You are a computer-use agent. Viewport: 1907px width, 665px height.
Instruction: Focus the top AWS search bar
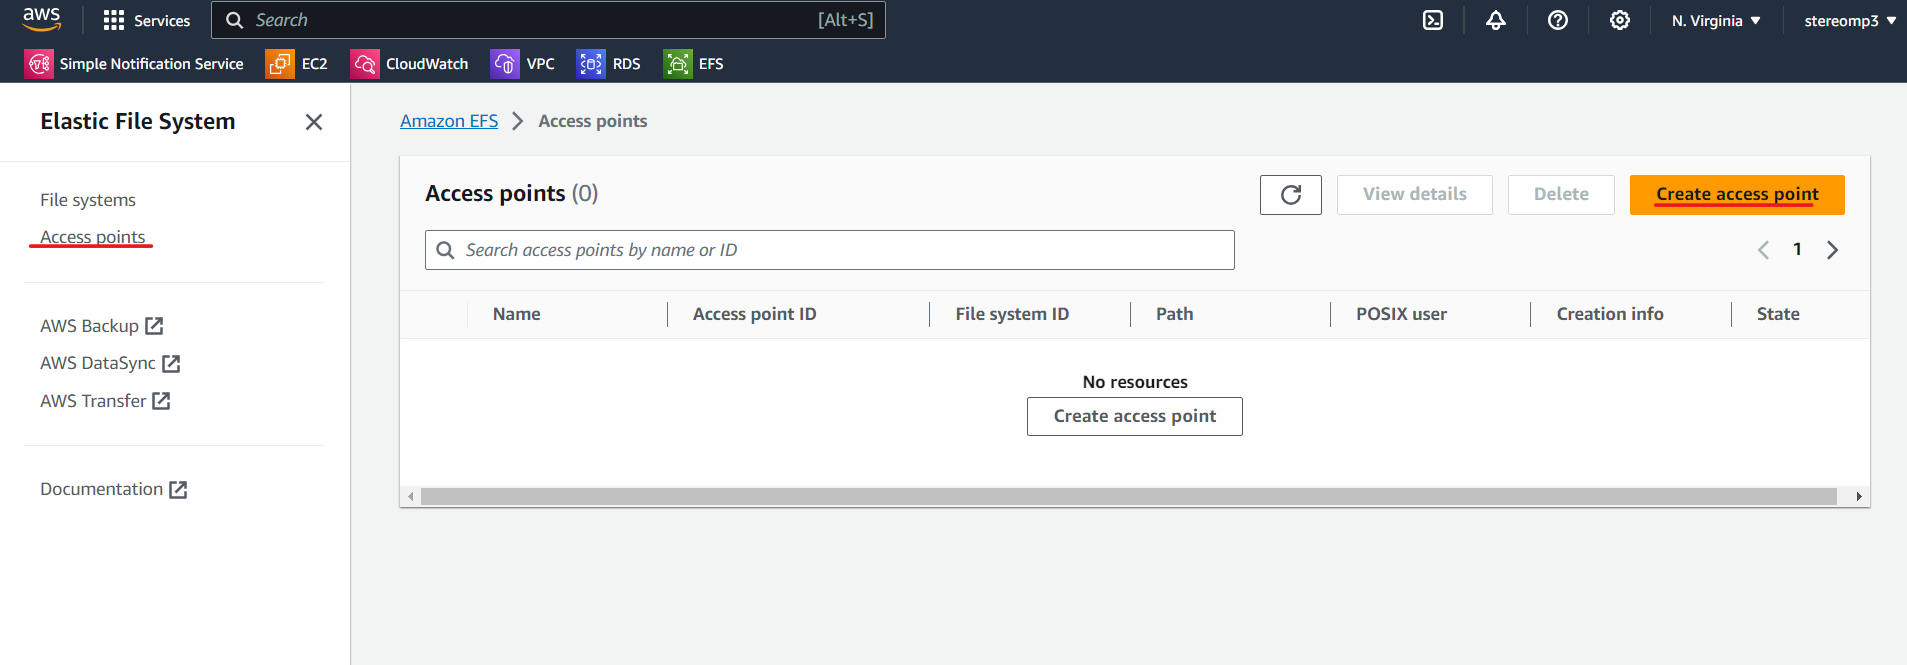coord(548,20)
